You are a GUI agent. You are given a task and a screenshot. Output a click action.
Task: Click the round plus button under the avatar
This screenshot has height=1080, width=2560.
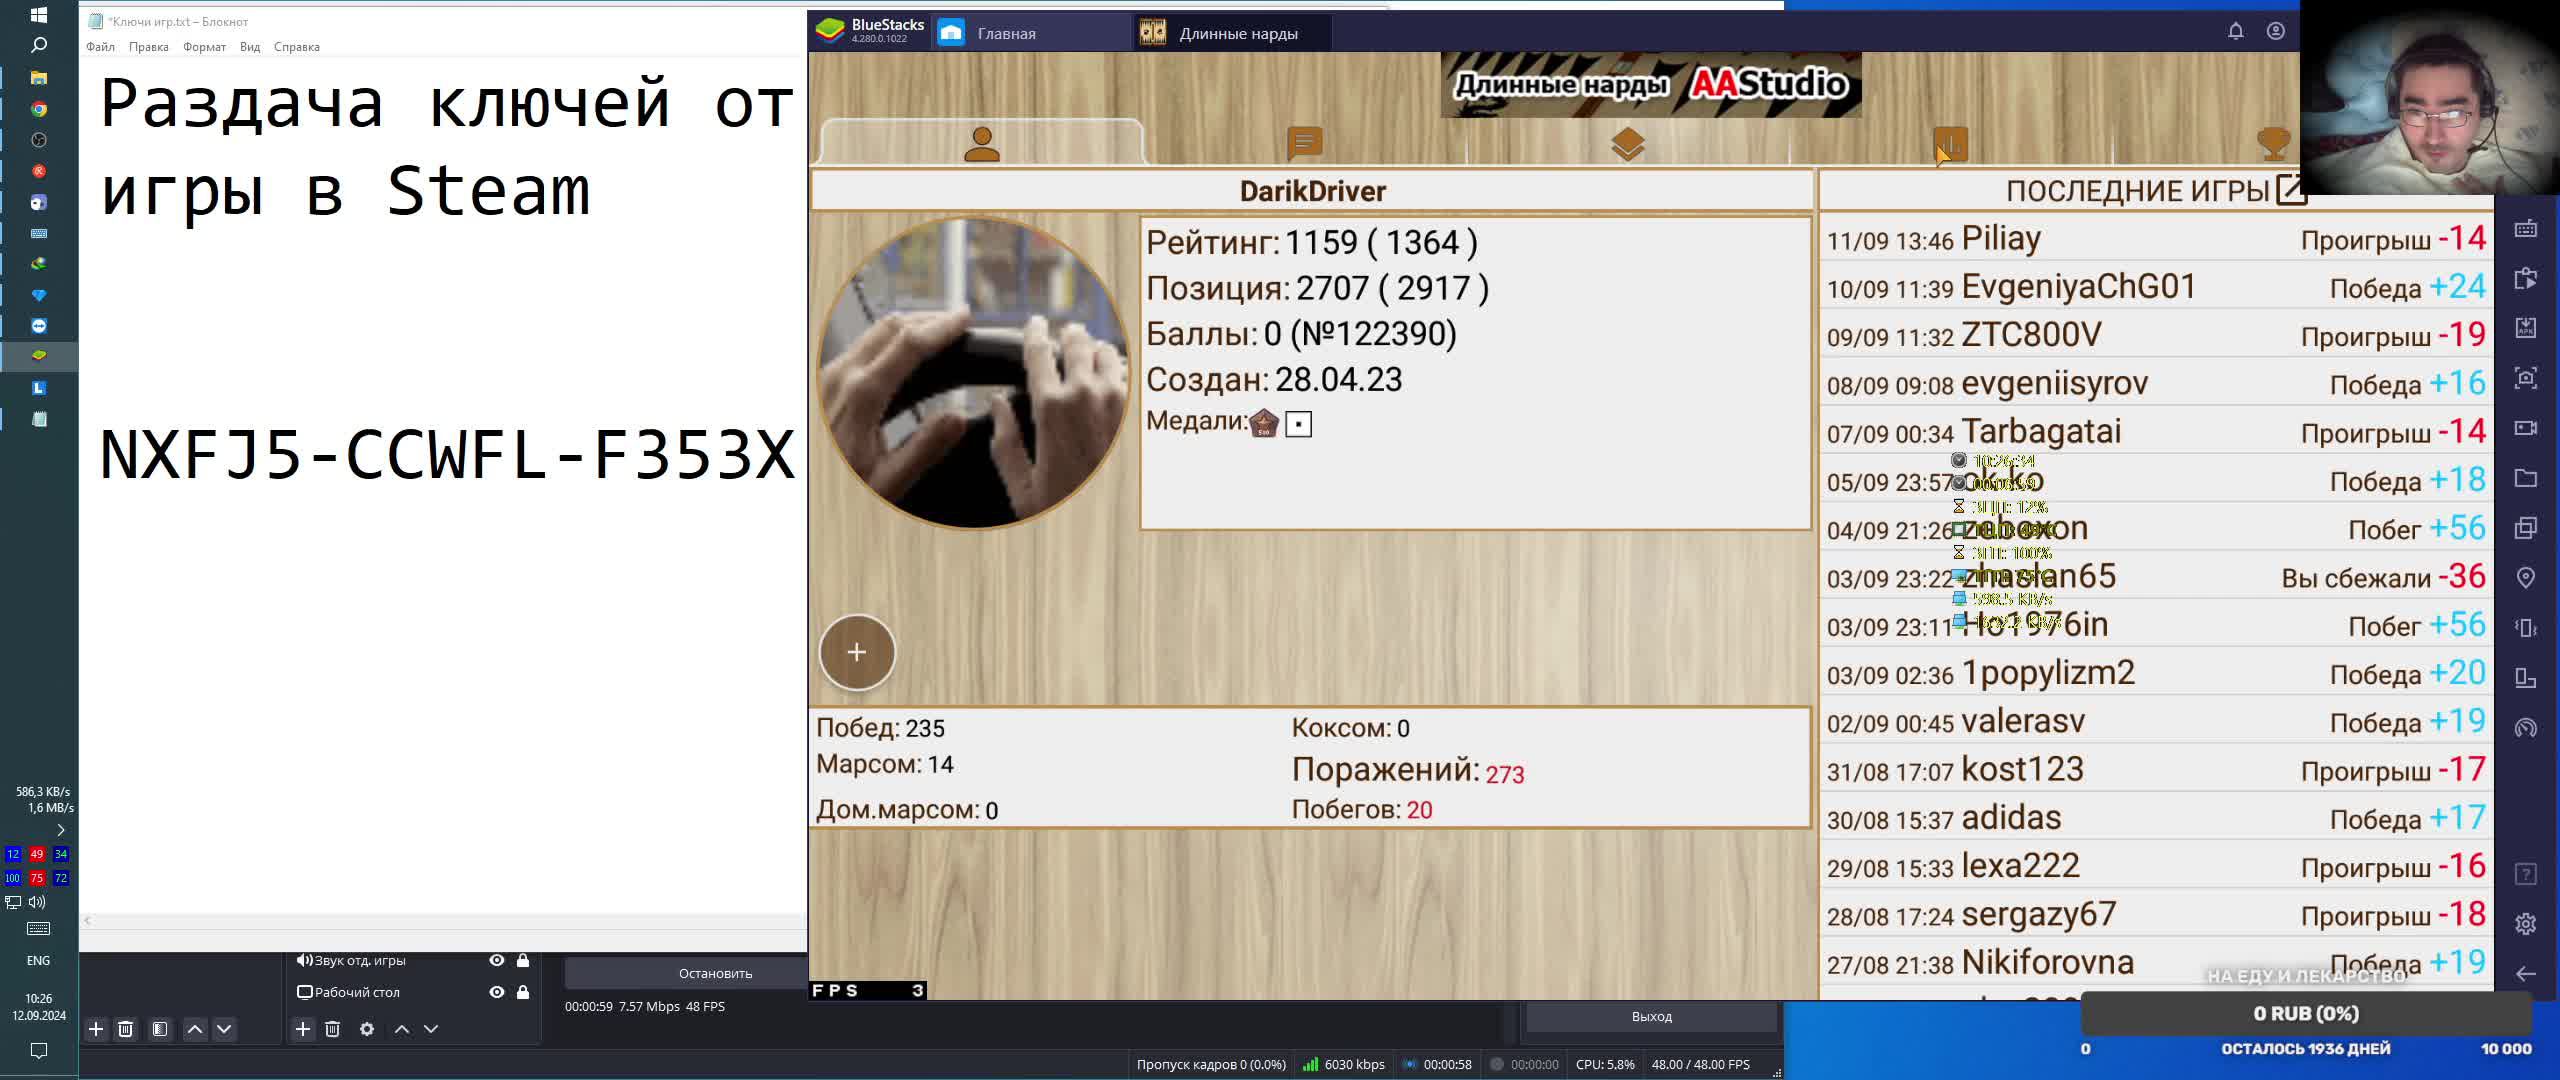[857, 653]
